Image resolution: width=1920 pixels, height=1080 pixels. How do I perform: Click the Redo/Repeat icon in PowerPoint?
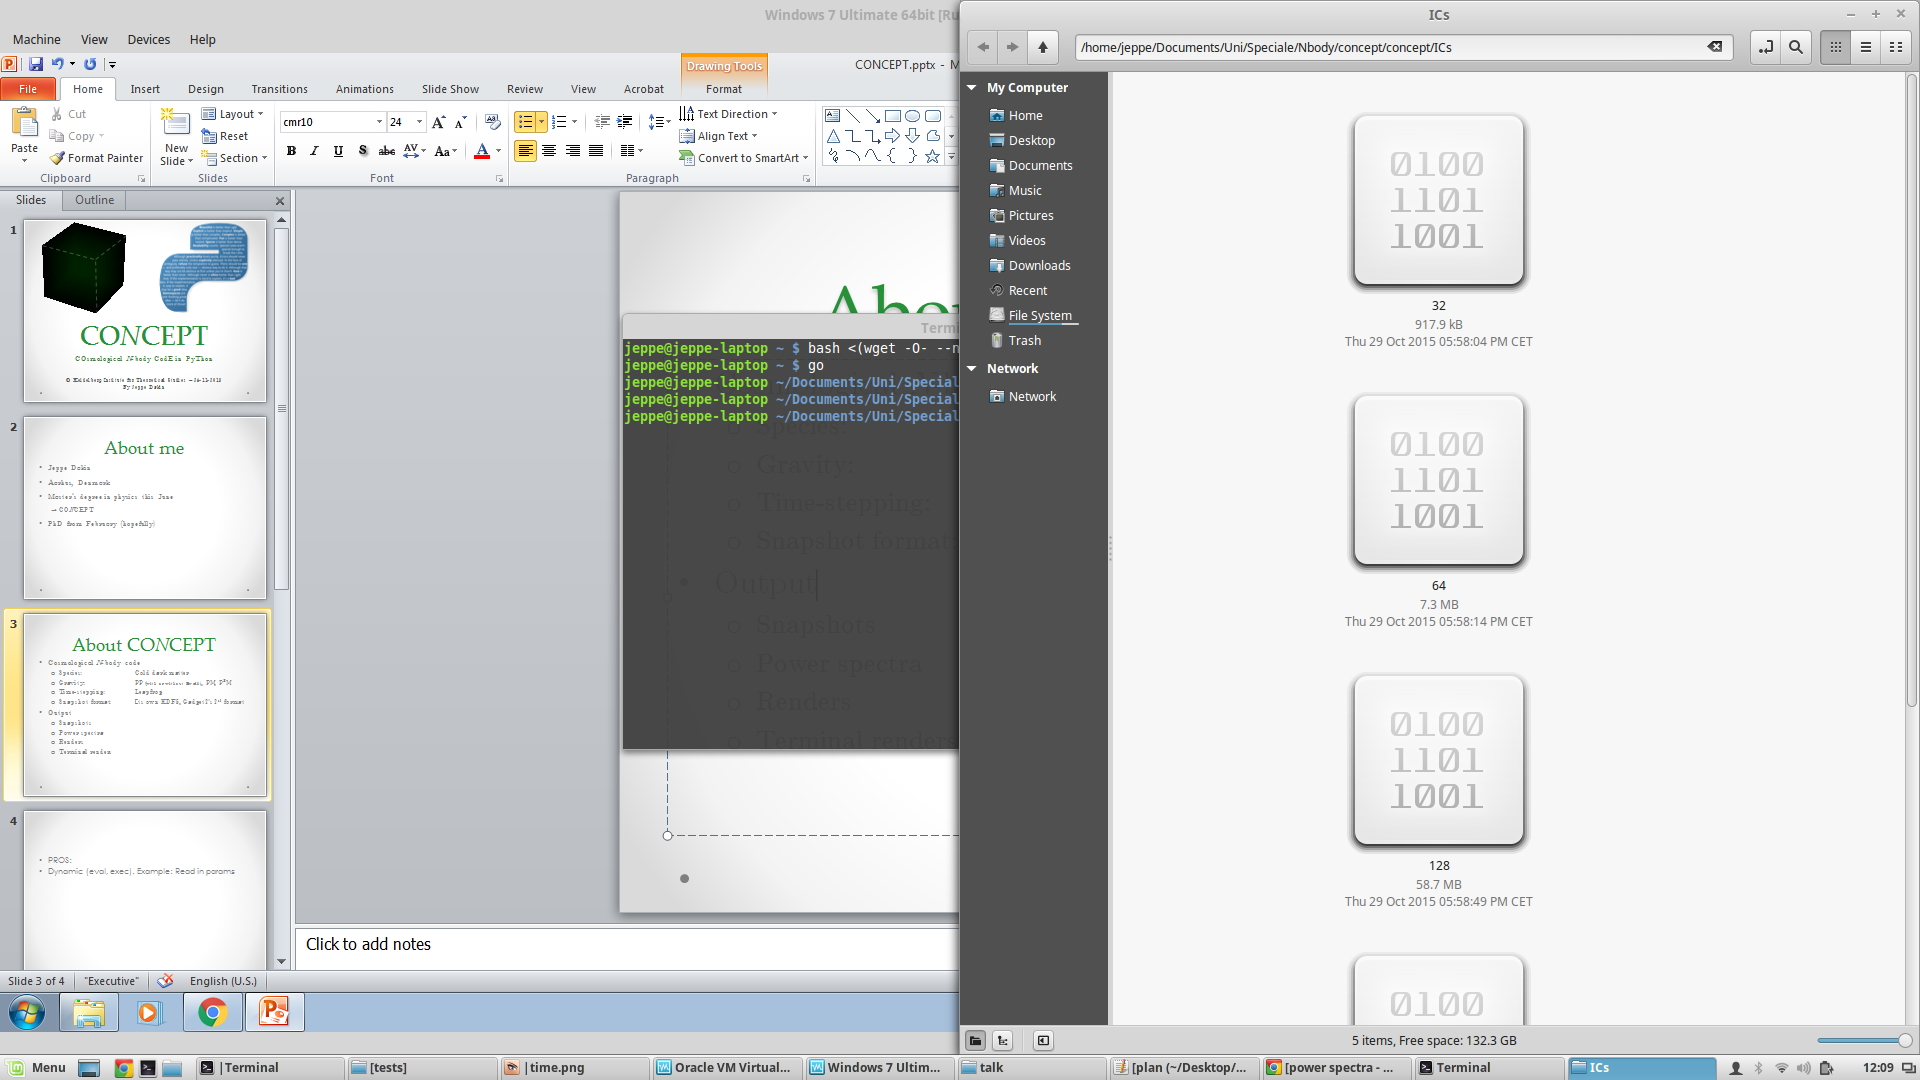90,64
